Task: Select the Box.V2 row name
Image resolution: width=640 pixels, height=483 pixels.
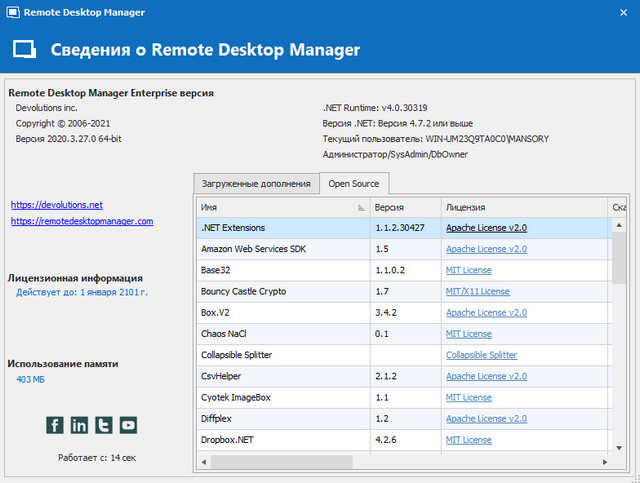Action: [x=215, y=313]
